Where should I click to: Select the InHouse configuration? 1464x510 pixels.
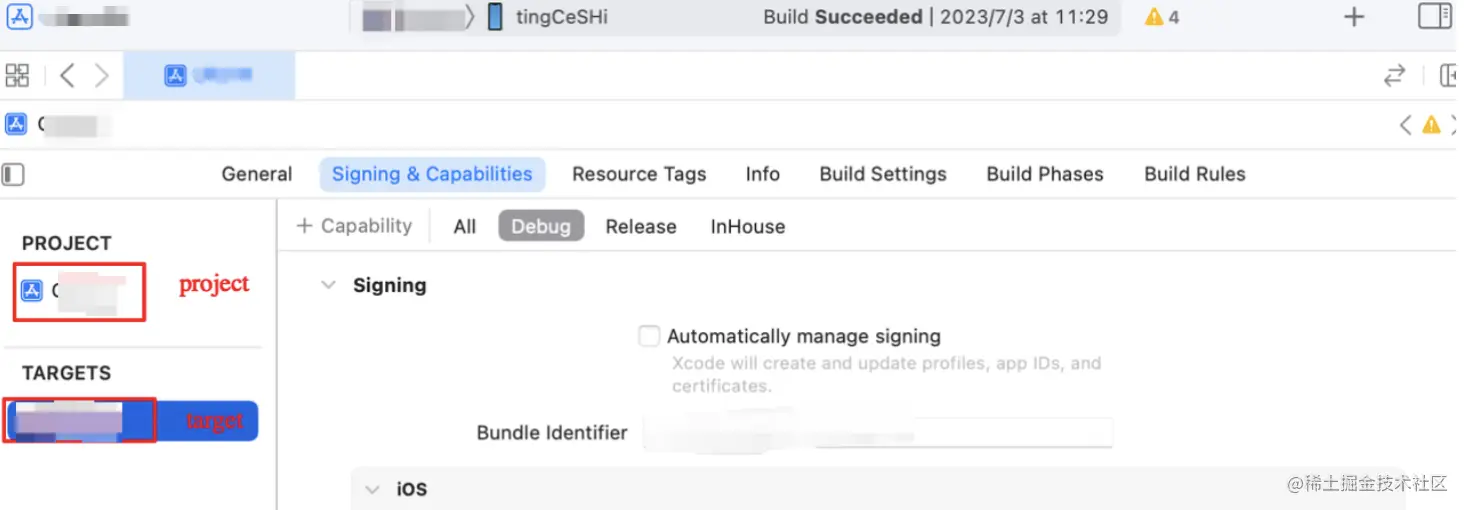(x=747, y=227)
